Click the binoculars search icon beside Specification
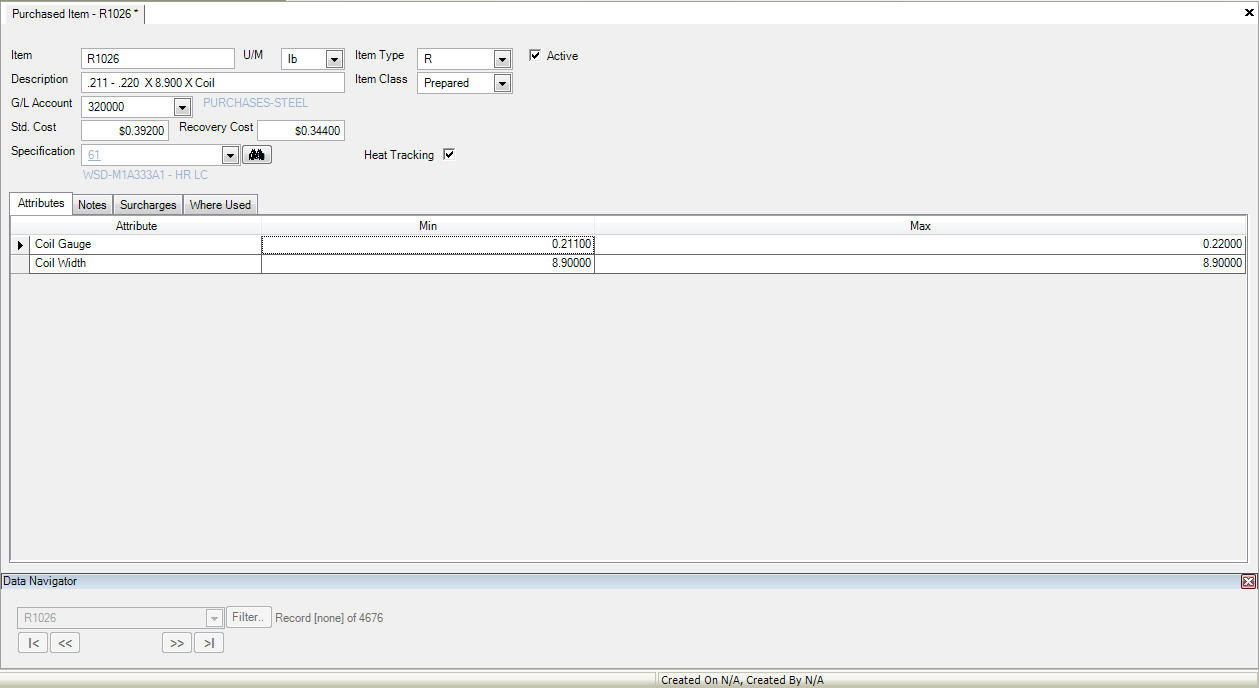This screenshot has height=688, width=1259. coord(257,155)
